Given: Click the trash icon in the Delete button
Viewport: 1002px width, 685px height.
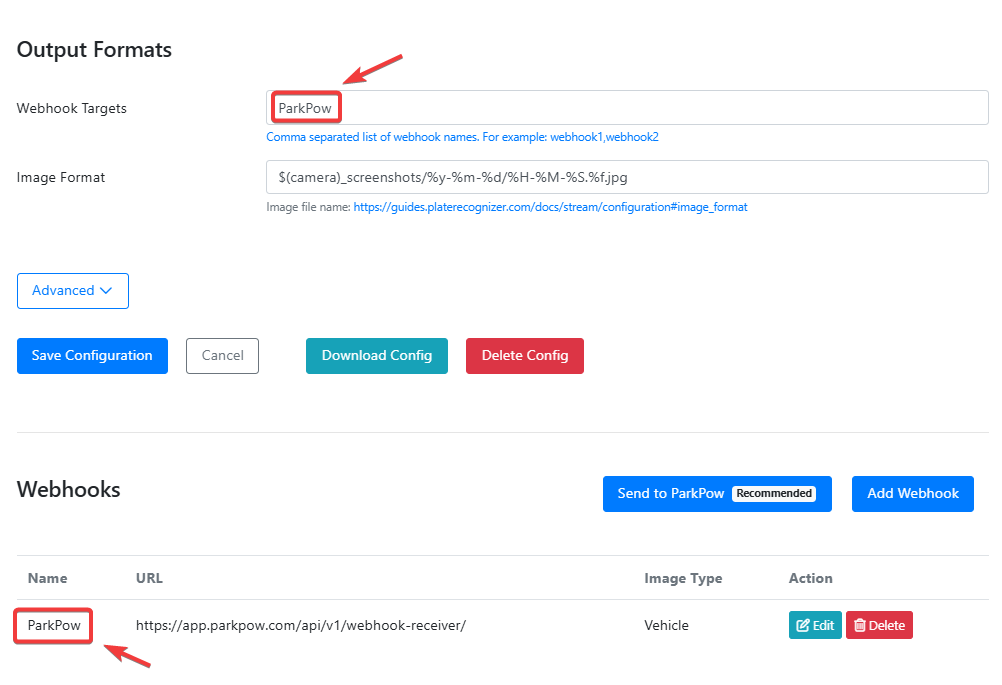Looking at the screenshot, I should coord(859,626).
